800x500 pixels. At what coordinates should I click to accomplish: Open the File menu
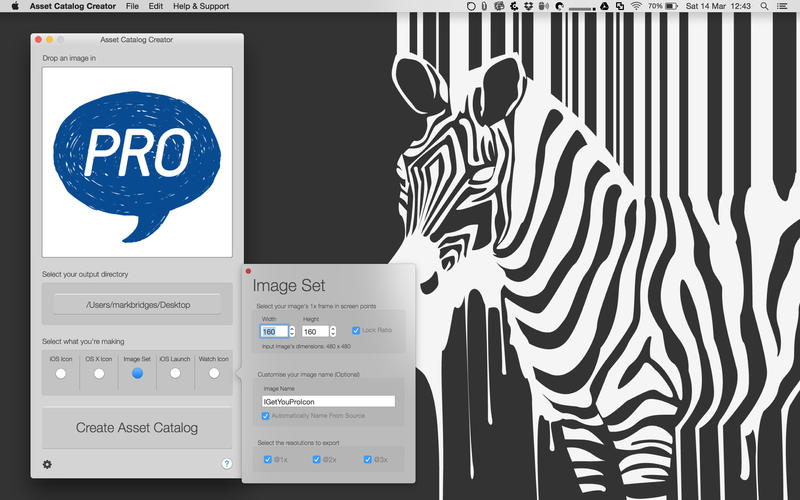(x=132, y=6)
